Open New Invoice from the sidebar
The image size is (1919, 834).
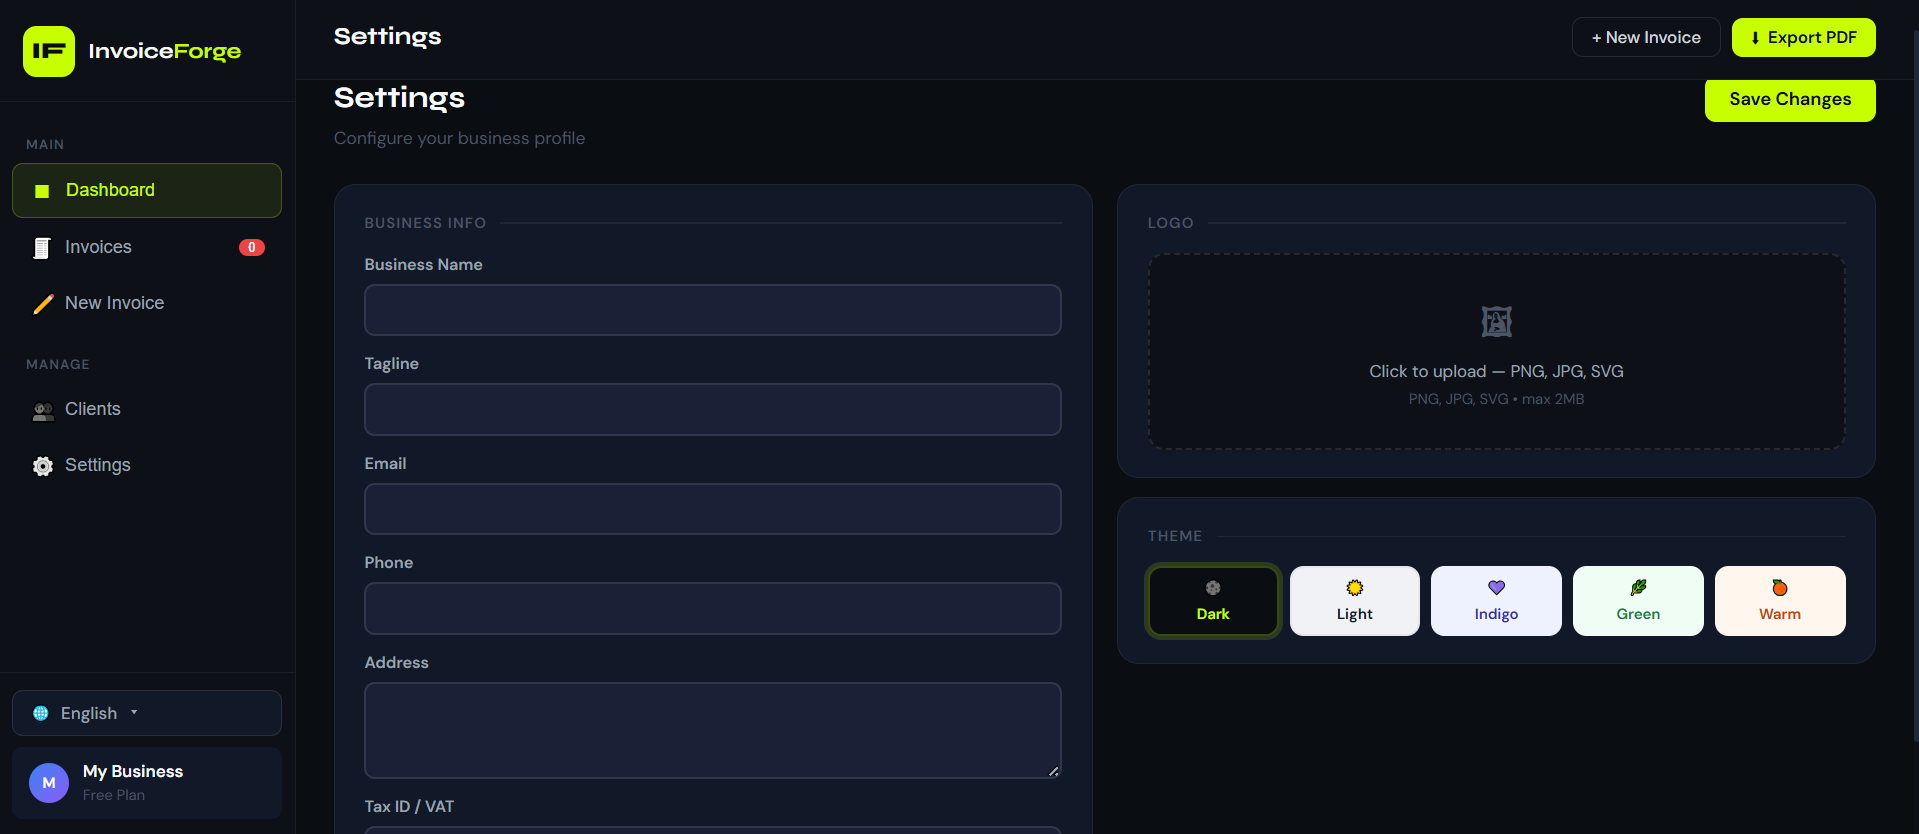click(x=147, y=303)
